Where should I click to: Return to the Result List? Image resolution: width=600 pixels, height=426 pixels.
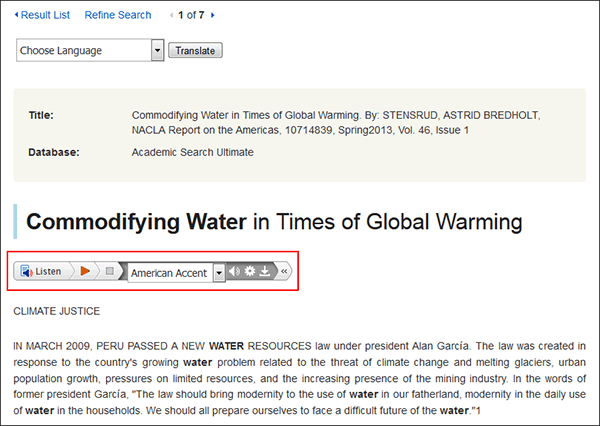click(x=42, y=15)
